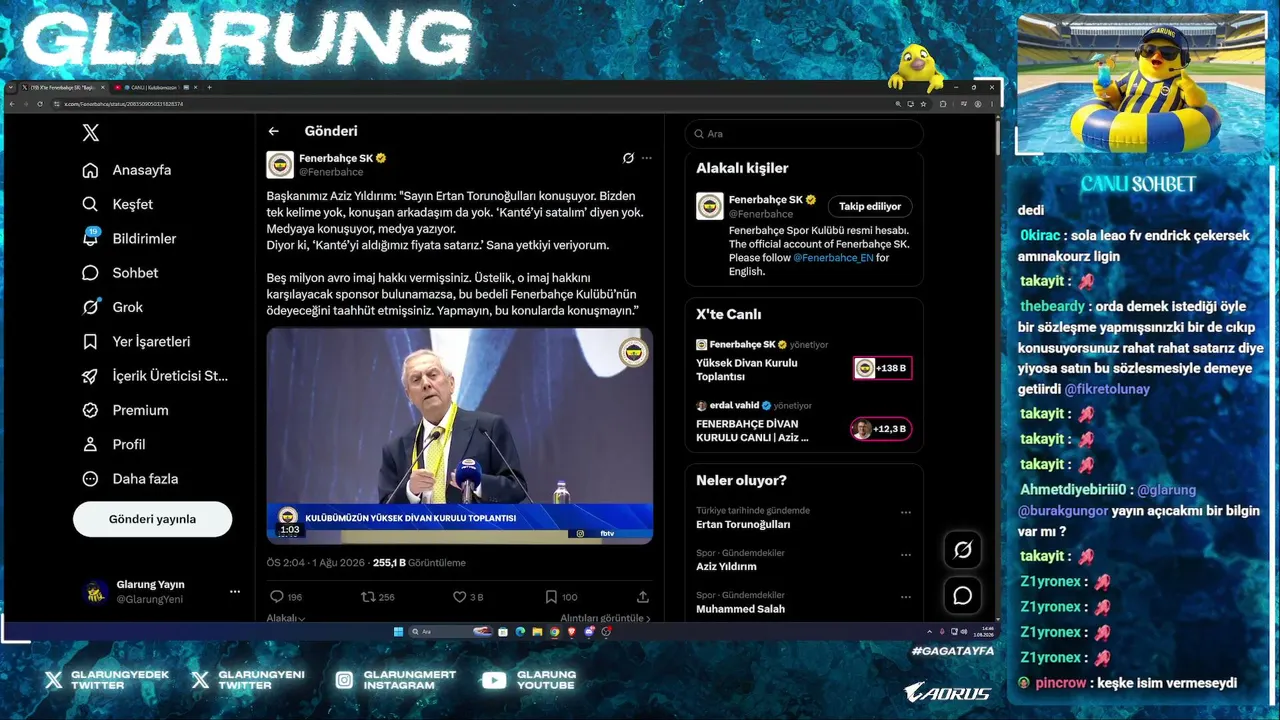Open the İçerik Üreticisi rocket icon
1280x720 pixels.
[x=90, y=376]
